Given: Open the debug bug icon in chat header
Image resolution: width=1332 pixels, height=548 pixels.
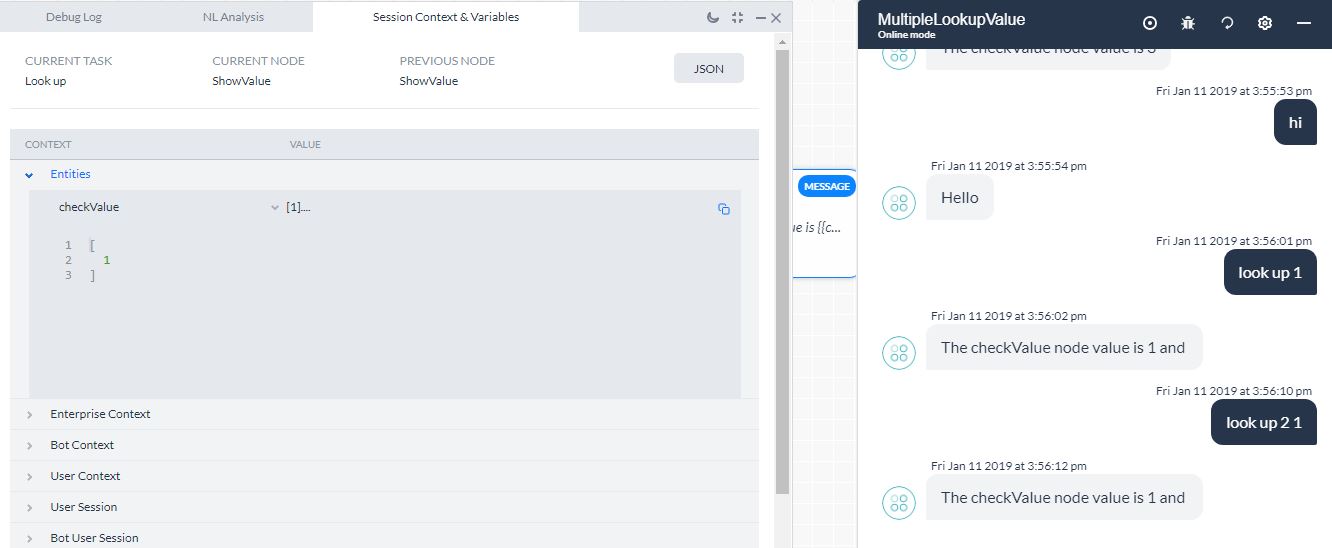Looking at the screenshot, I should pos(1188,23).
